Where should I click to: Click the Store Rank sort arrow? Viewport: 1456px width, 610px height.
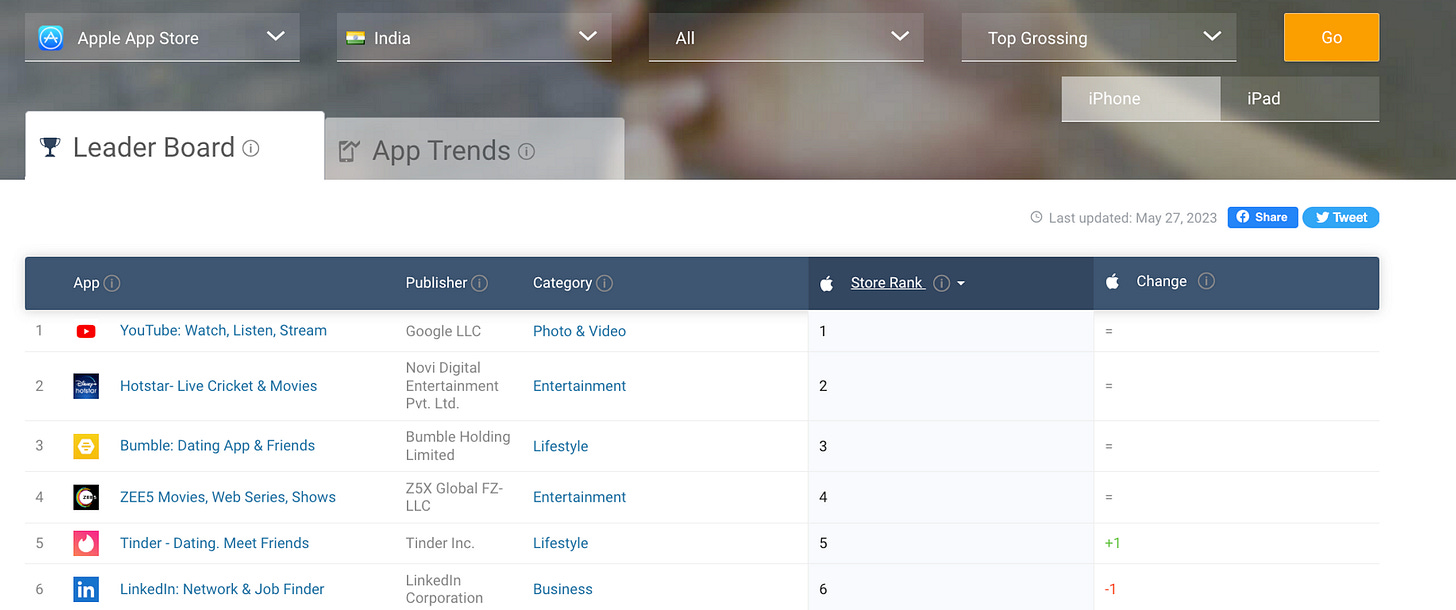961,284
